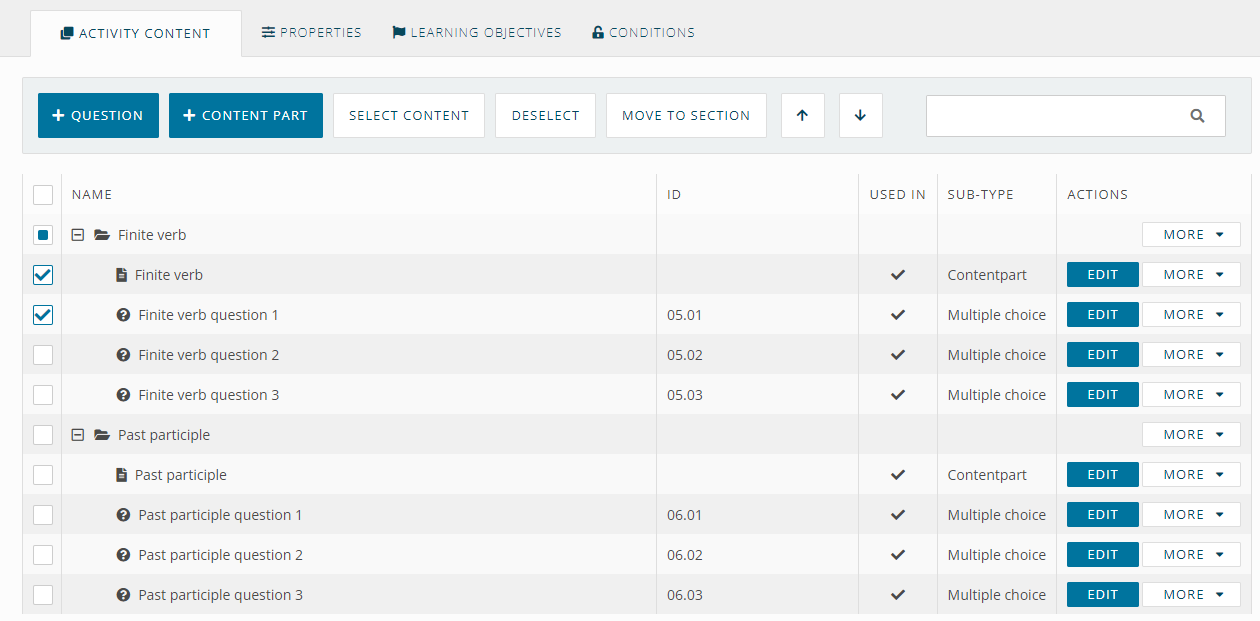Open the Conditions tab

tap(643, 32)
